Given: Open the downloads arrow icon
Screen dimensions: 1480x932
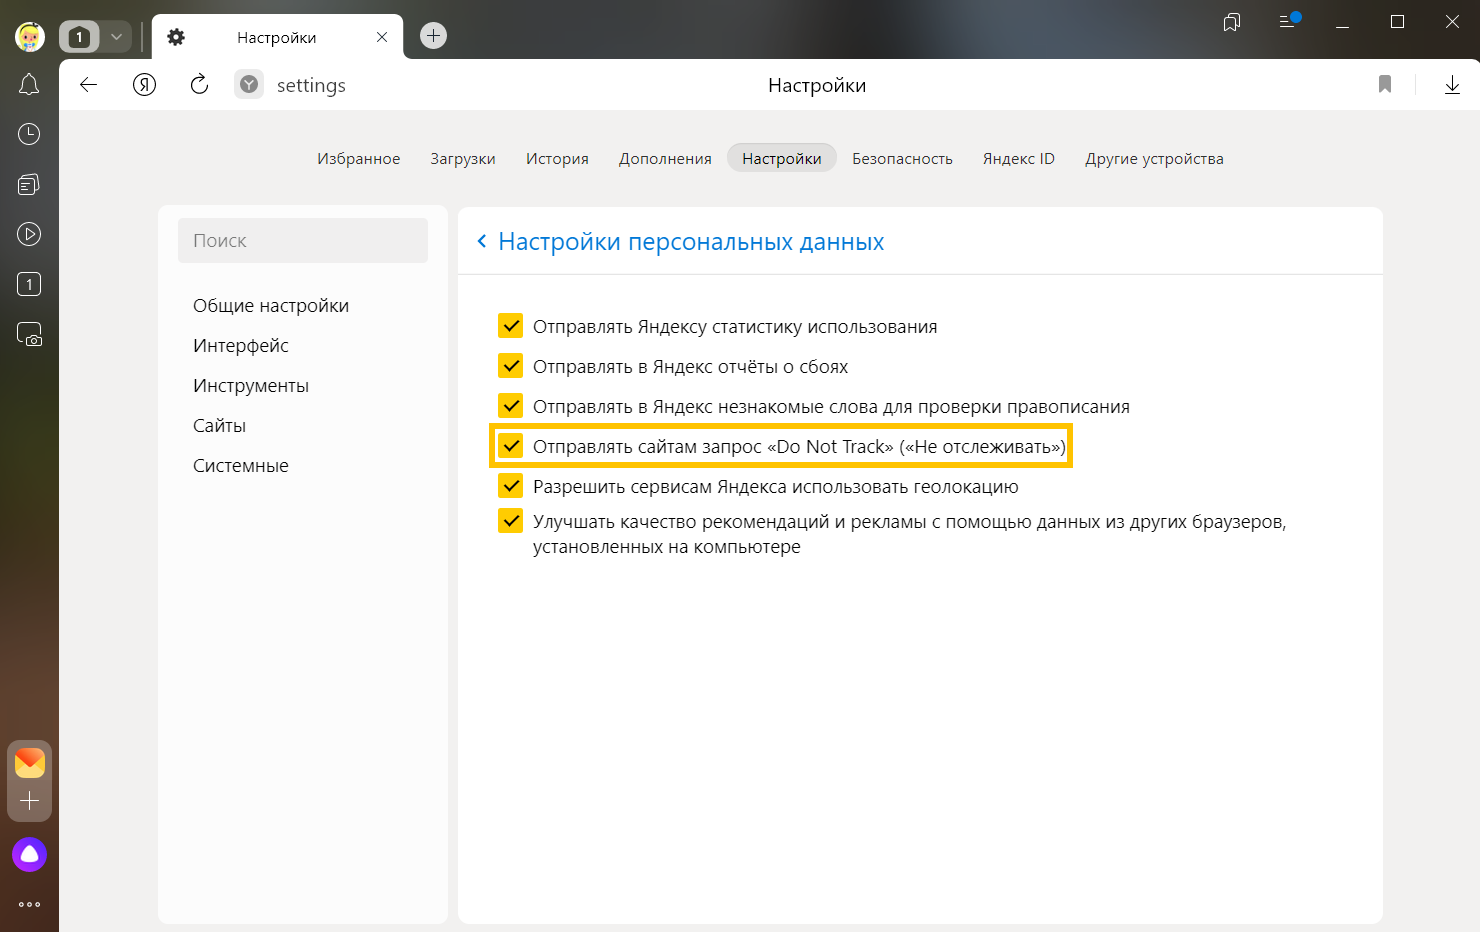Looking at the screenshot, I should (x=1452, y=85).
